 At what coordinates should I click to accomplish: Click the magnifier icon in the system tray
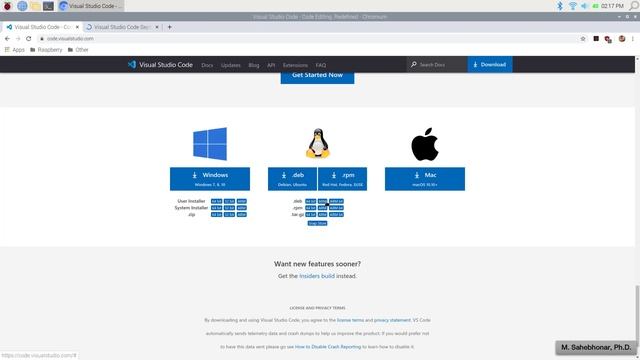pyautogui.click(x=633, y=6)
